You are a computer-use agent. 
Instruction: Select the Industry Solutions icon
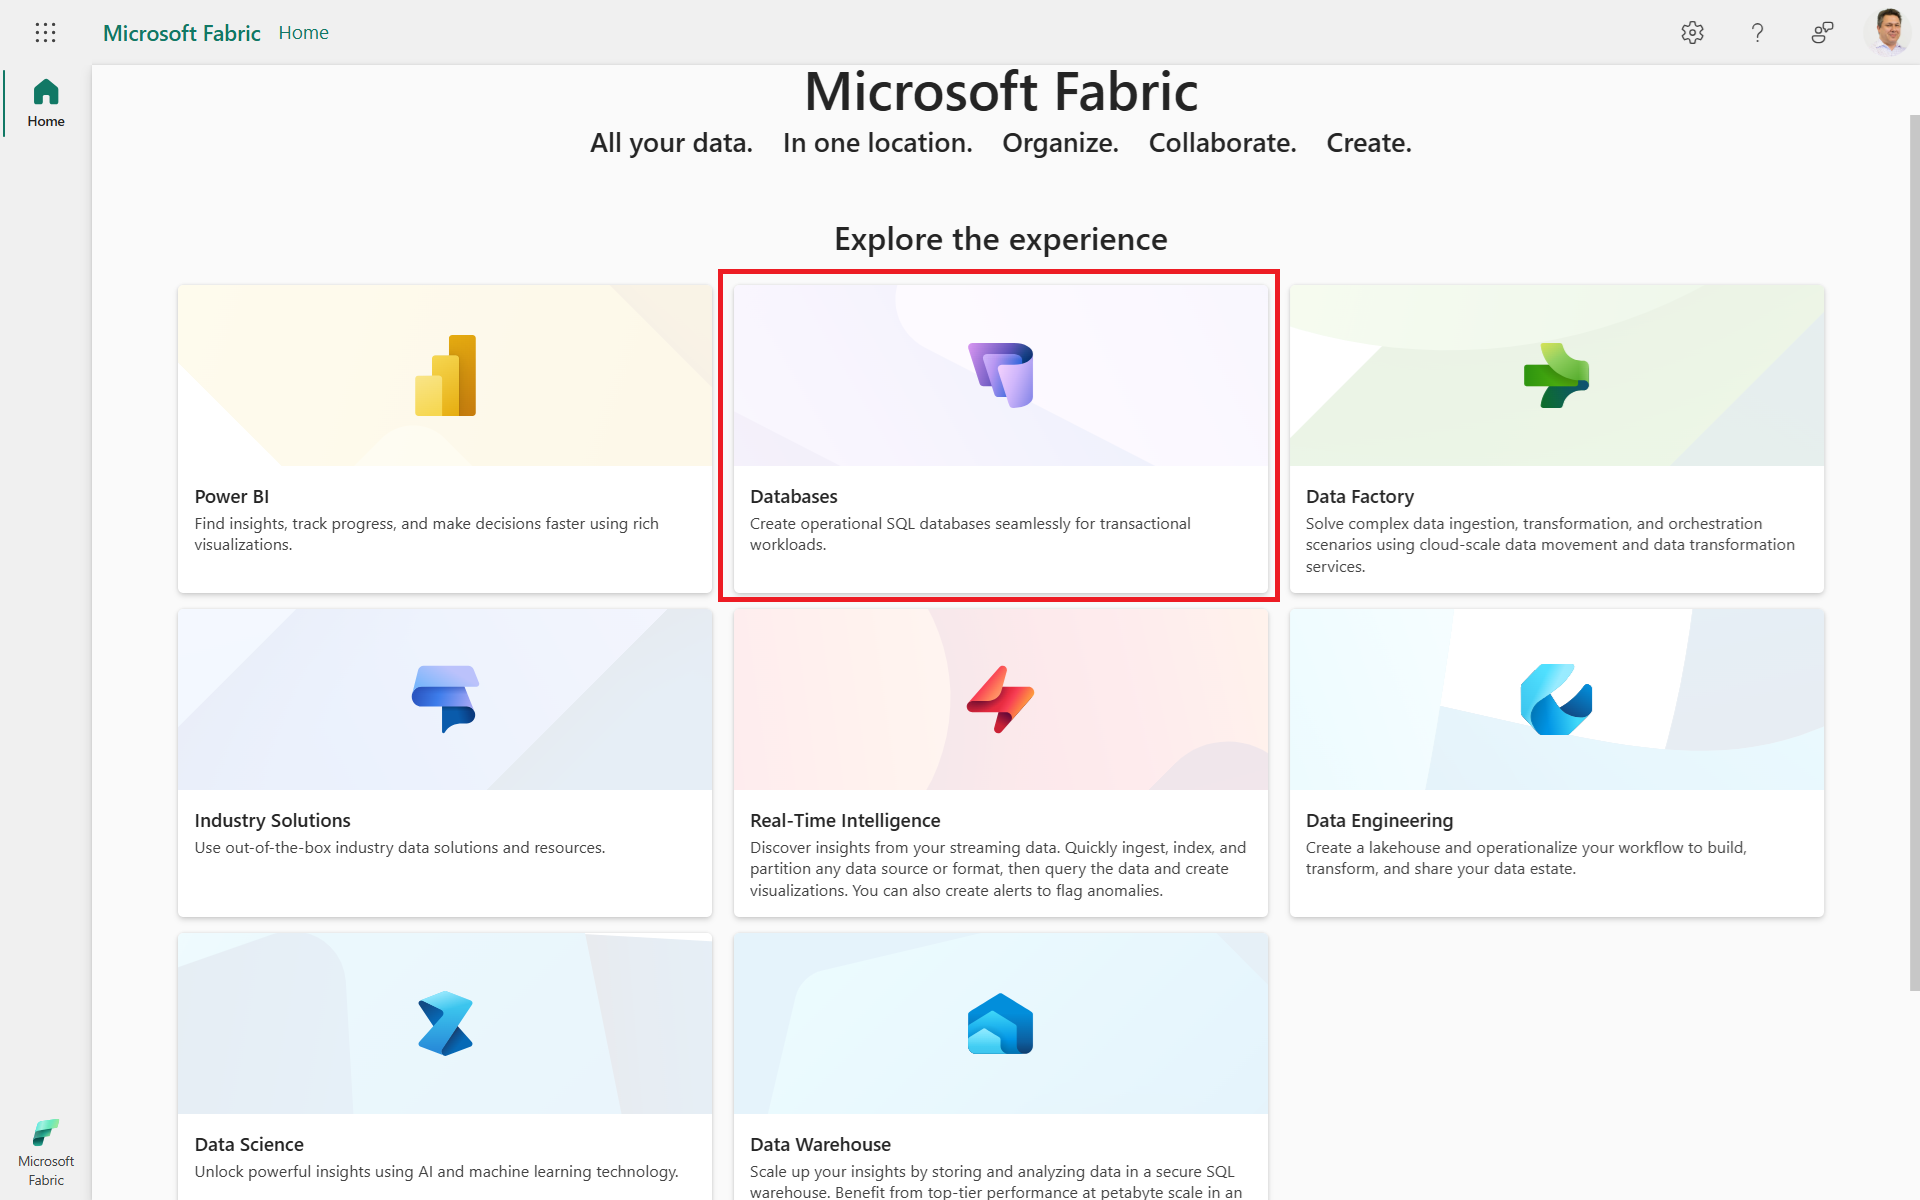tap(444, 698)
